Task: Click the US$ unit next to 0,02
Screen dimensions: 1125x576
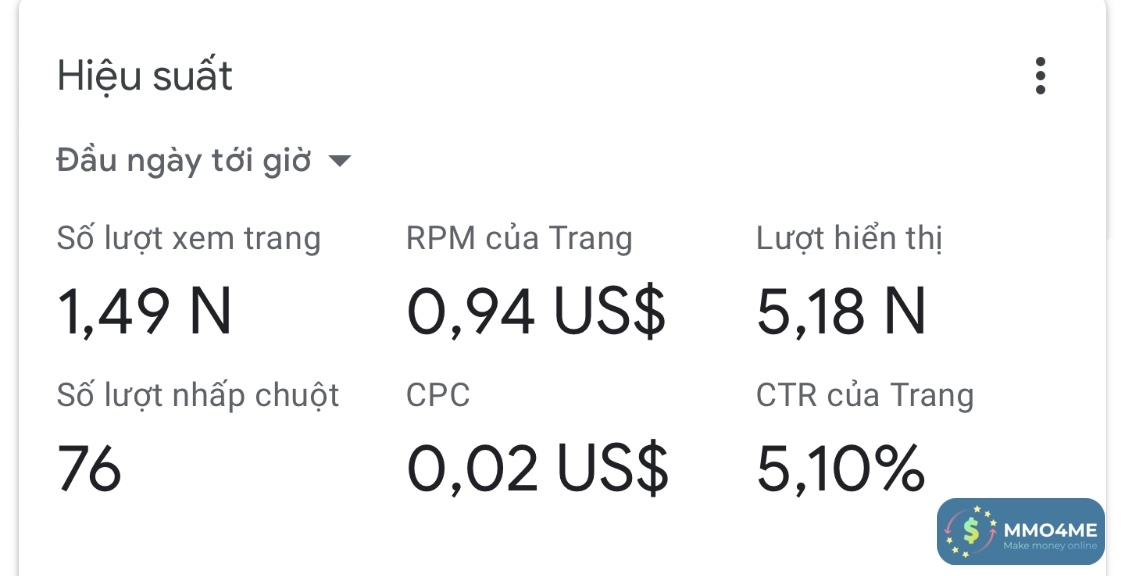Action: (612, 468)
